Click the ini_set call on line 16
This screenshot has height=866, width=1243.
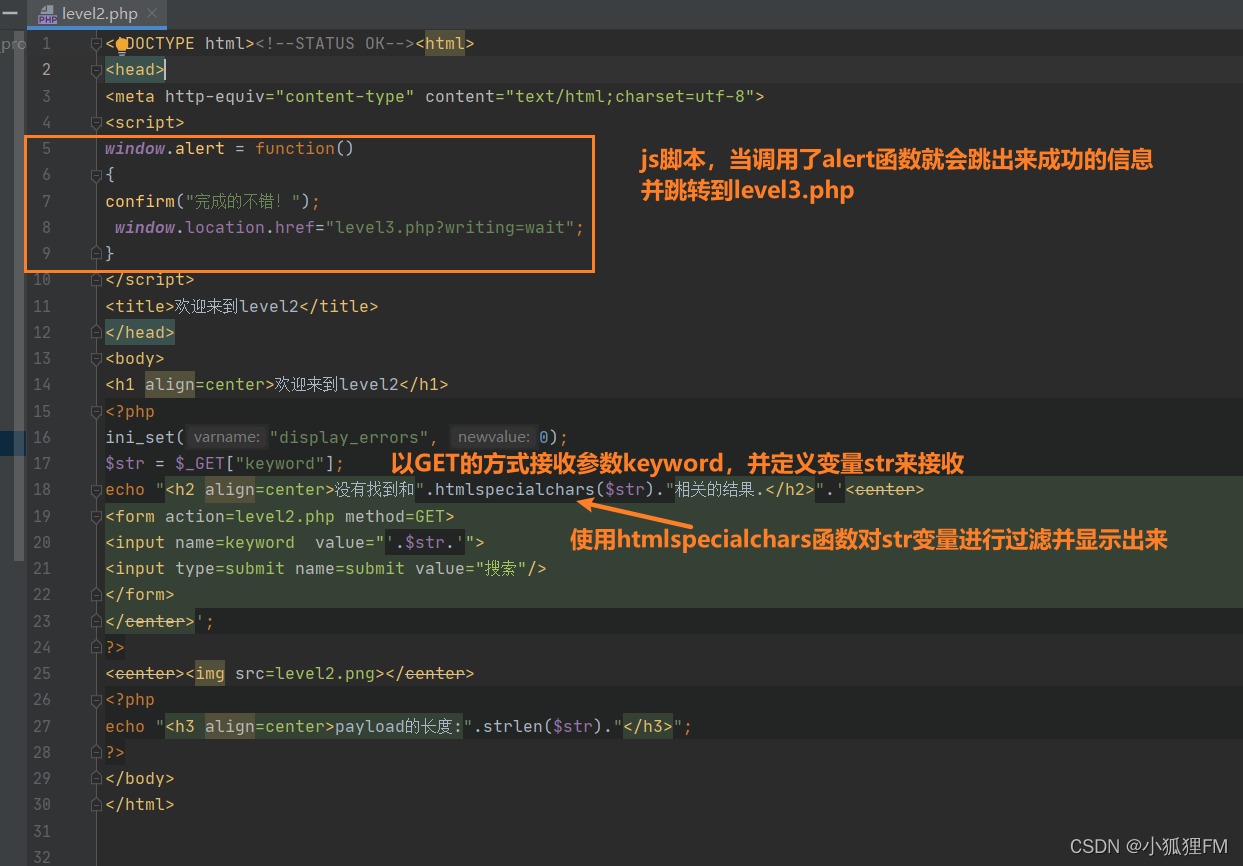pyautogui.click(x=337, y=437)
